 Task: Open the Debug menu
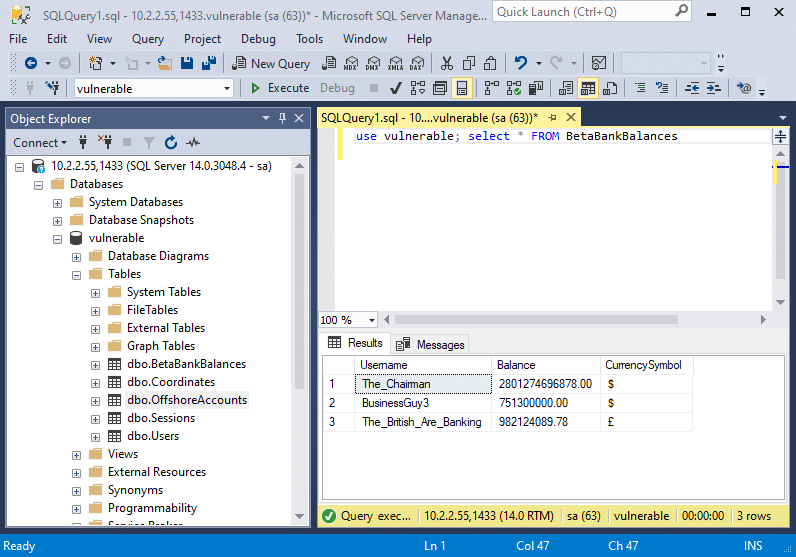[258, 39]
